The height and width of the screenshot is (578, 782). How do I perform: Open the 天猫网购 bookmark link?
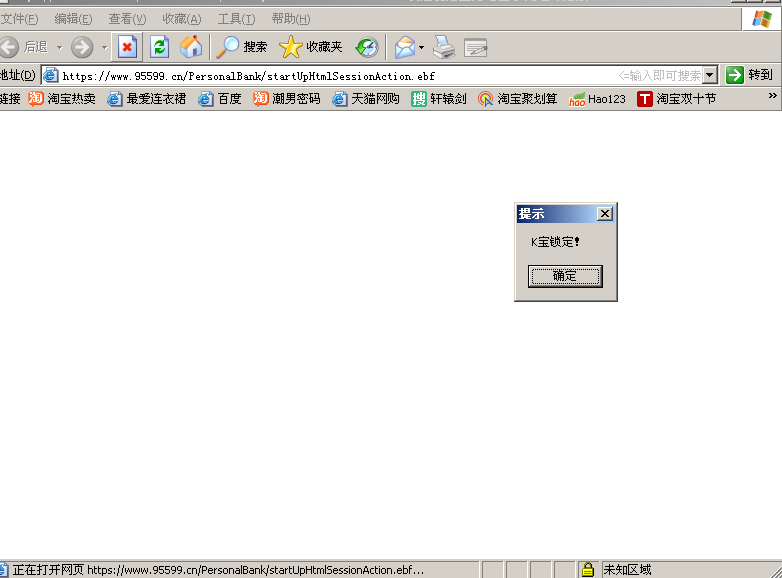[366, 99]
